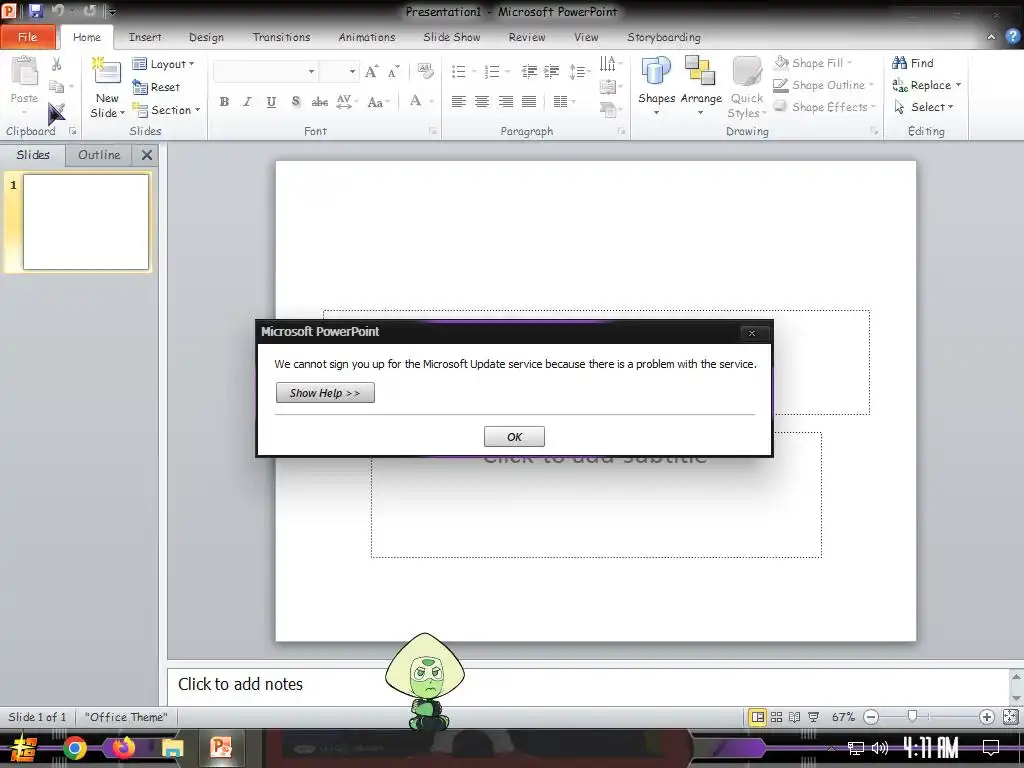The image size is (1024, 768).
Task: Click the Clear Formatting icon
Action: pyautogui.click(x=425, y=71)
